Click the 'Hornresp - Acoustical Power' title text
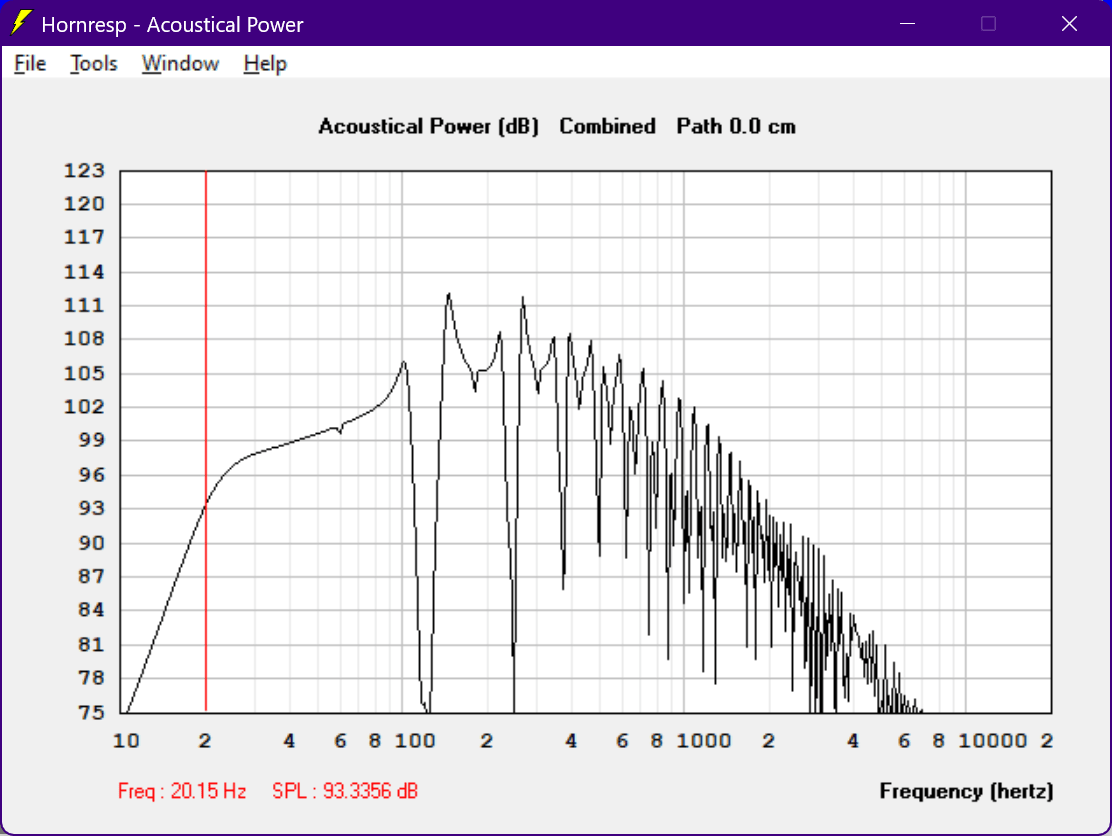The width and height of the screenshot is (1112, 836). (172, 25)
